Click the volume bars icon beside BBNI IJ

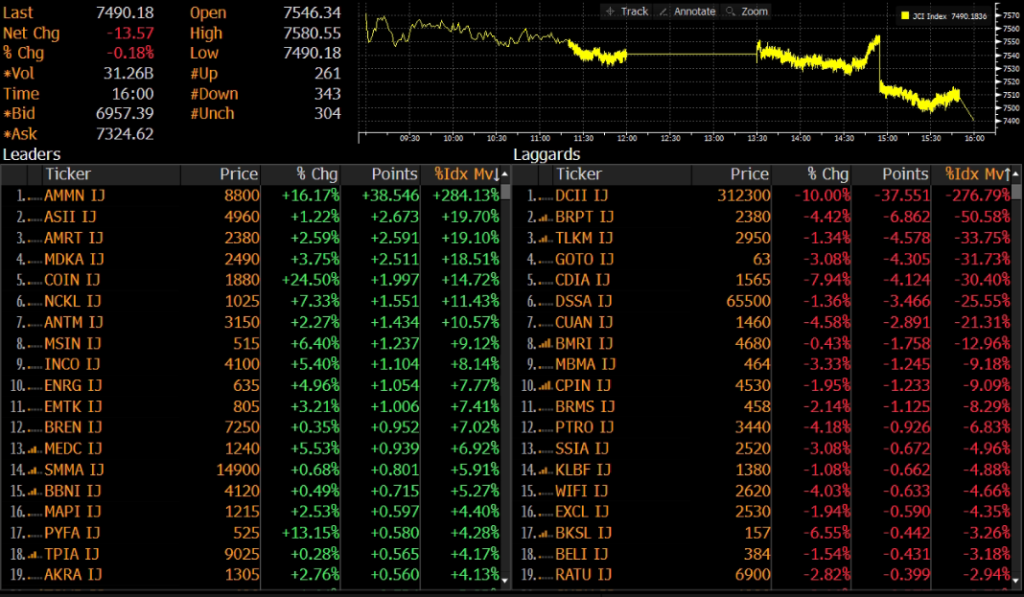point(35,492)
